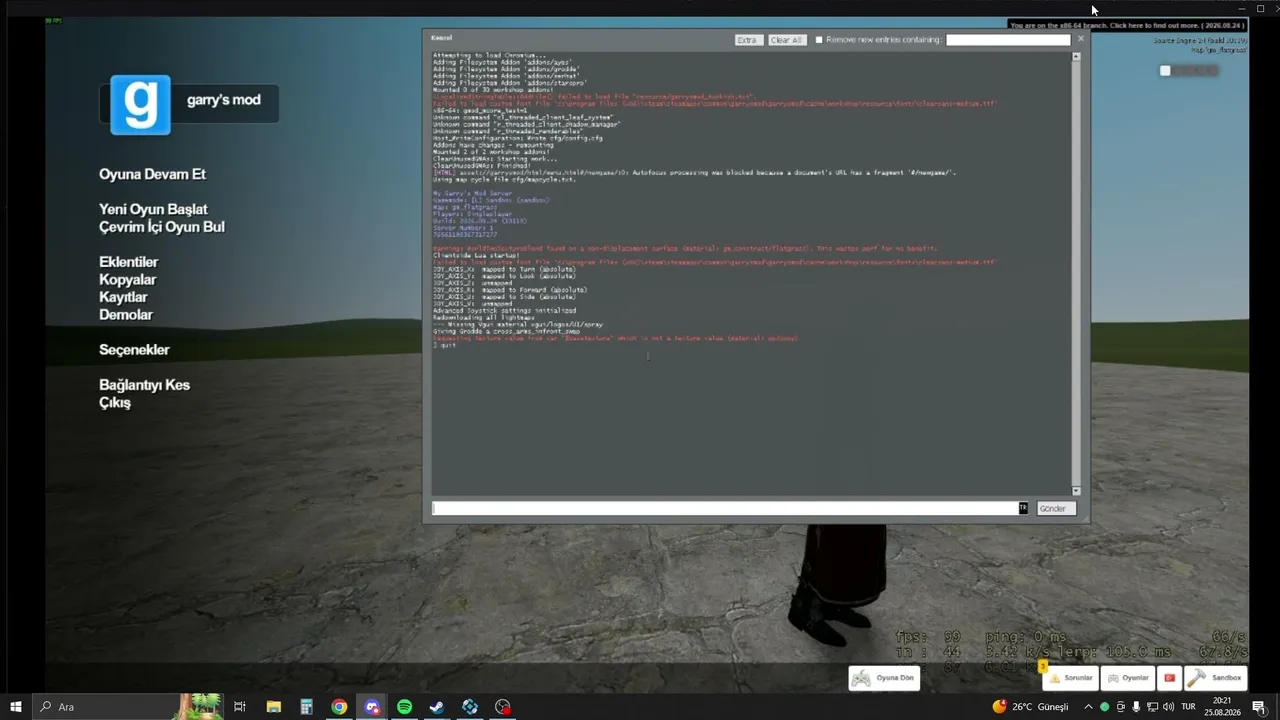Open the network tray icon
The height and width of the screenshot is (720, 1280).
pyautogui.click(x=1152, y=707)
